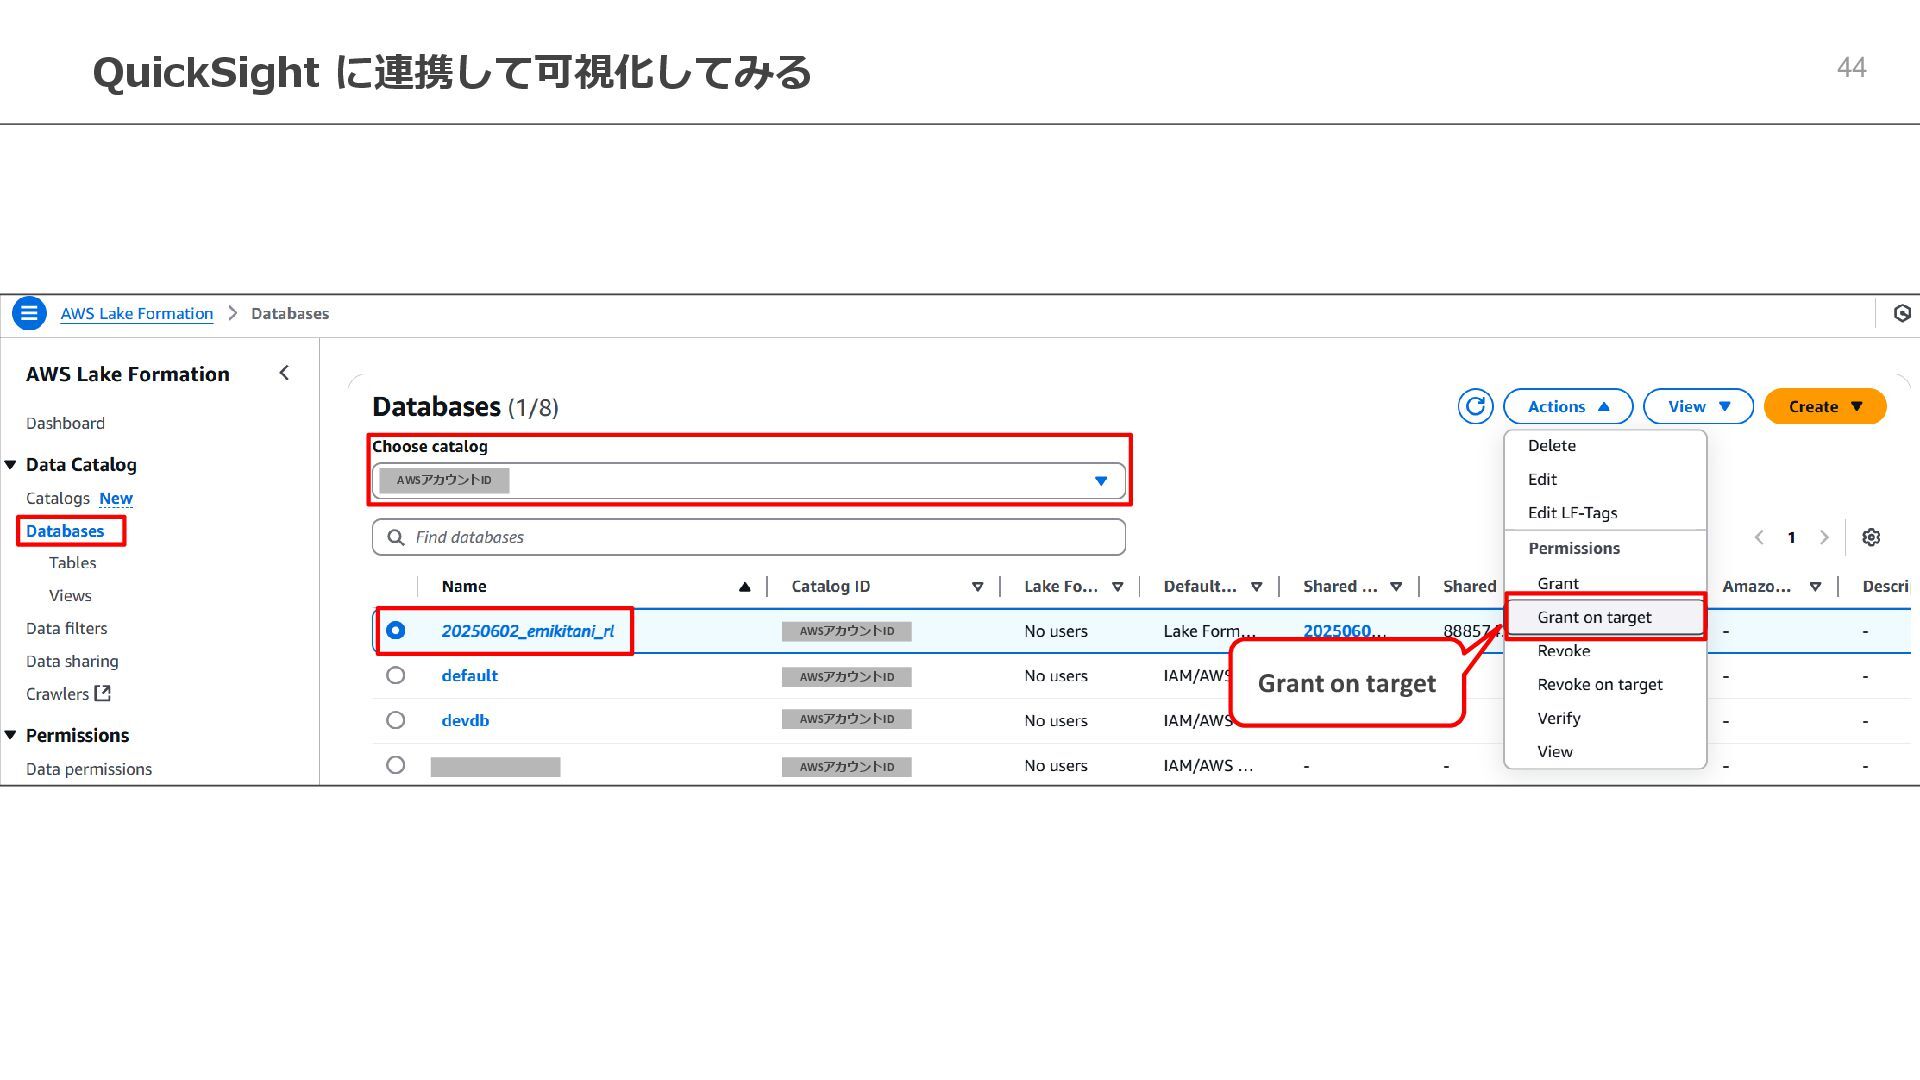
Task: Open the hamburger navigation menu icon
Action: (x=29, y=313)
